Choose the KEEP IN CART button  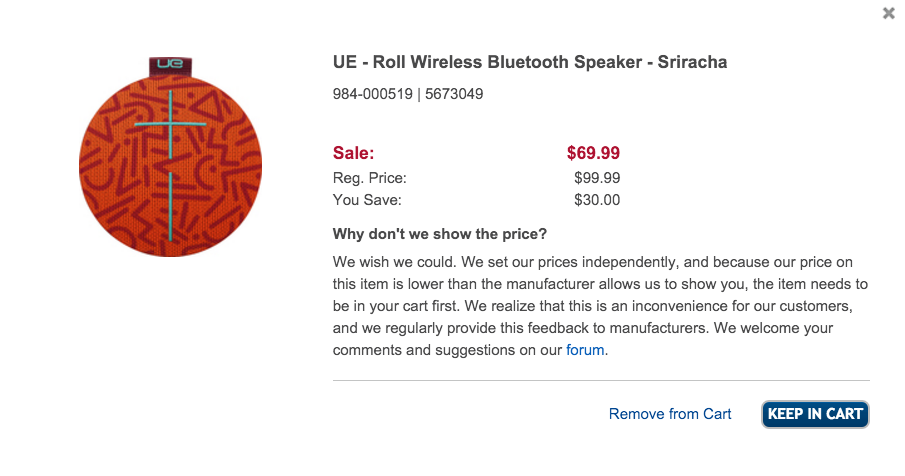815,414
